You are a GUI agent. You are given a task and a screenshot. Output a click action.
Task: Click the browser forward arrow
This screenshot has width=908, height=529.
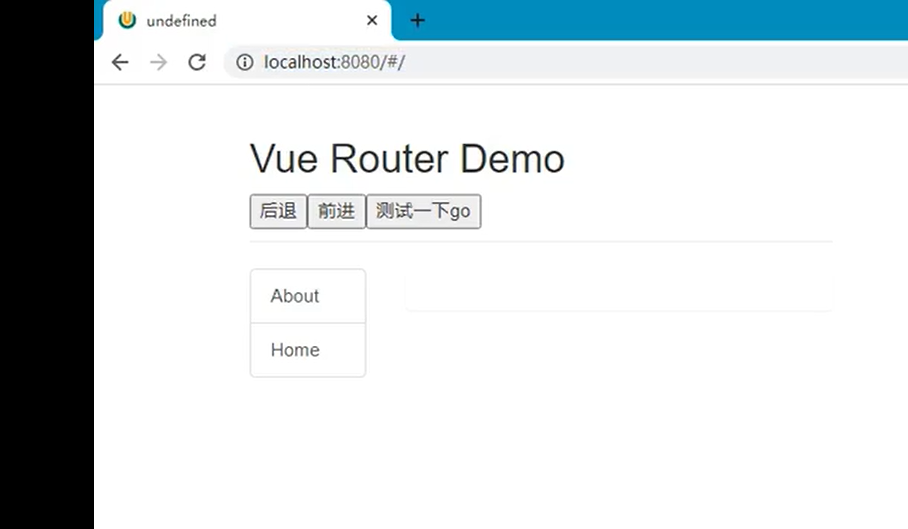click(x=158, y=62)
